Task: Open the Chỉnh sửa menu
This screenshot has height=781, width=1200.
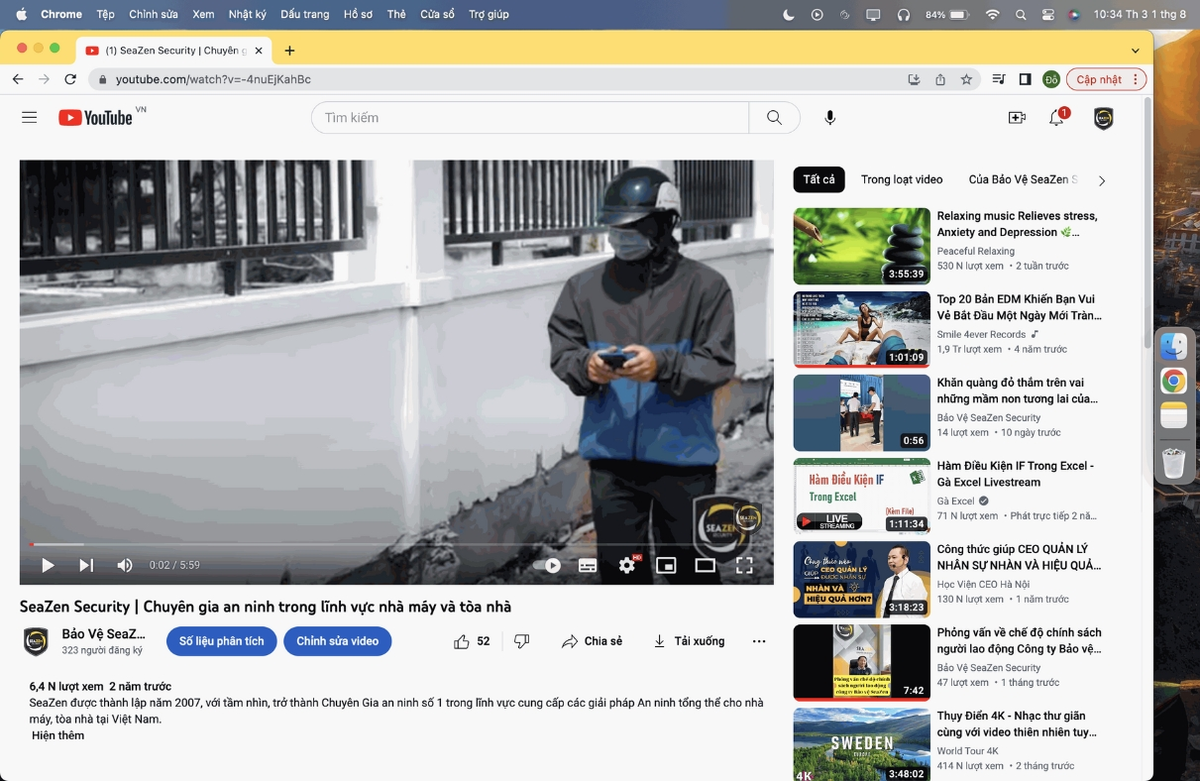Action: tap(153, 14)
